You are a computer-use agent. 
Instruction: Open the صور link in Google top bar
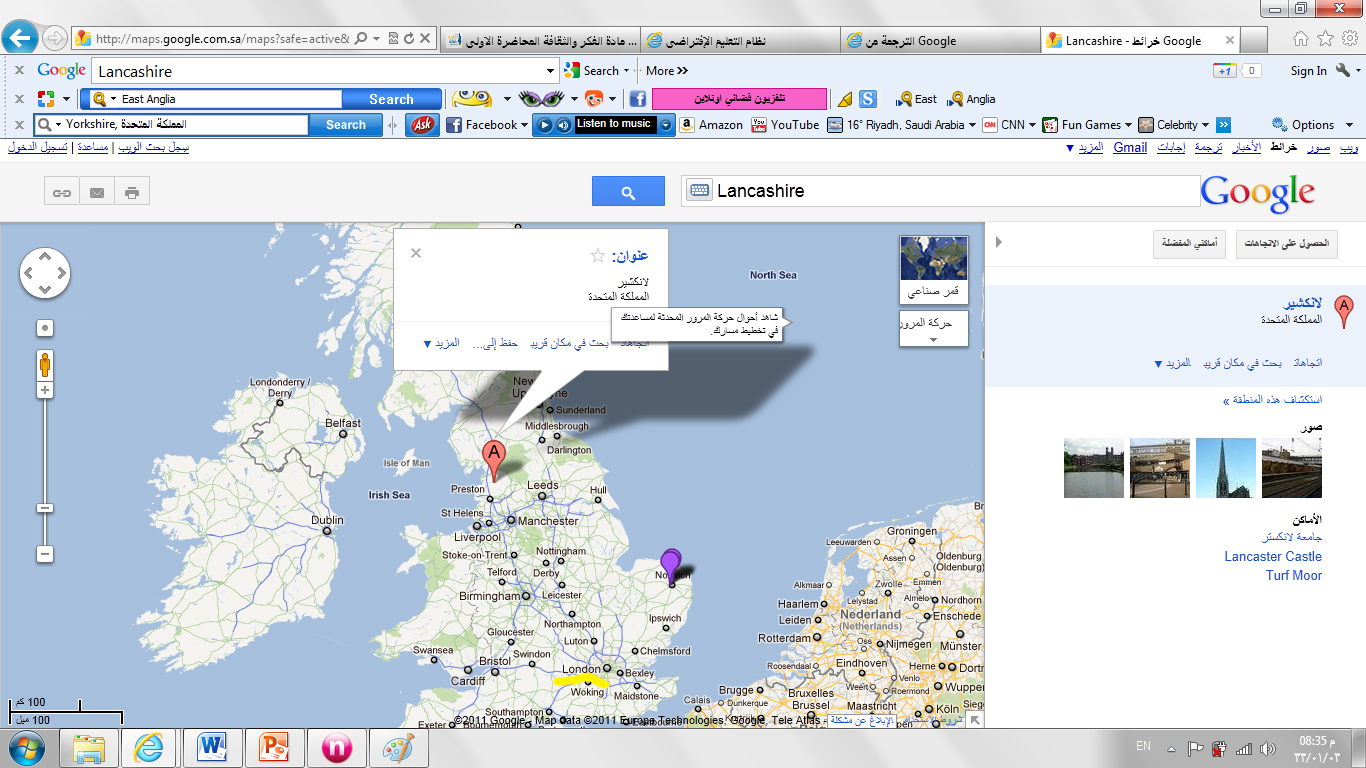coord(1319,147)
